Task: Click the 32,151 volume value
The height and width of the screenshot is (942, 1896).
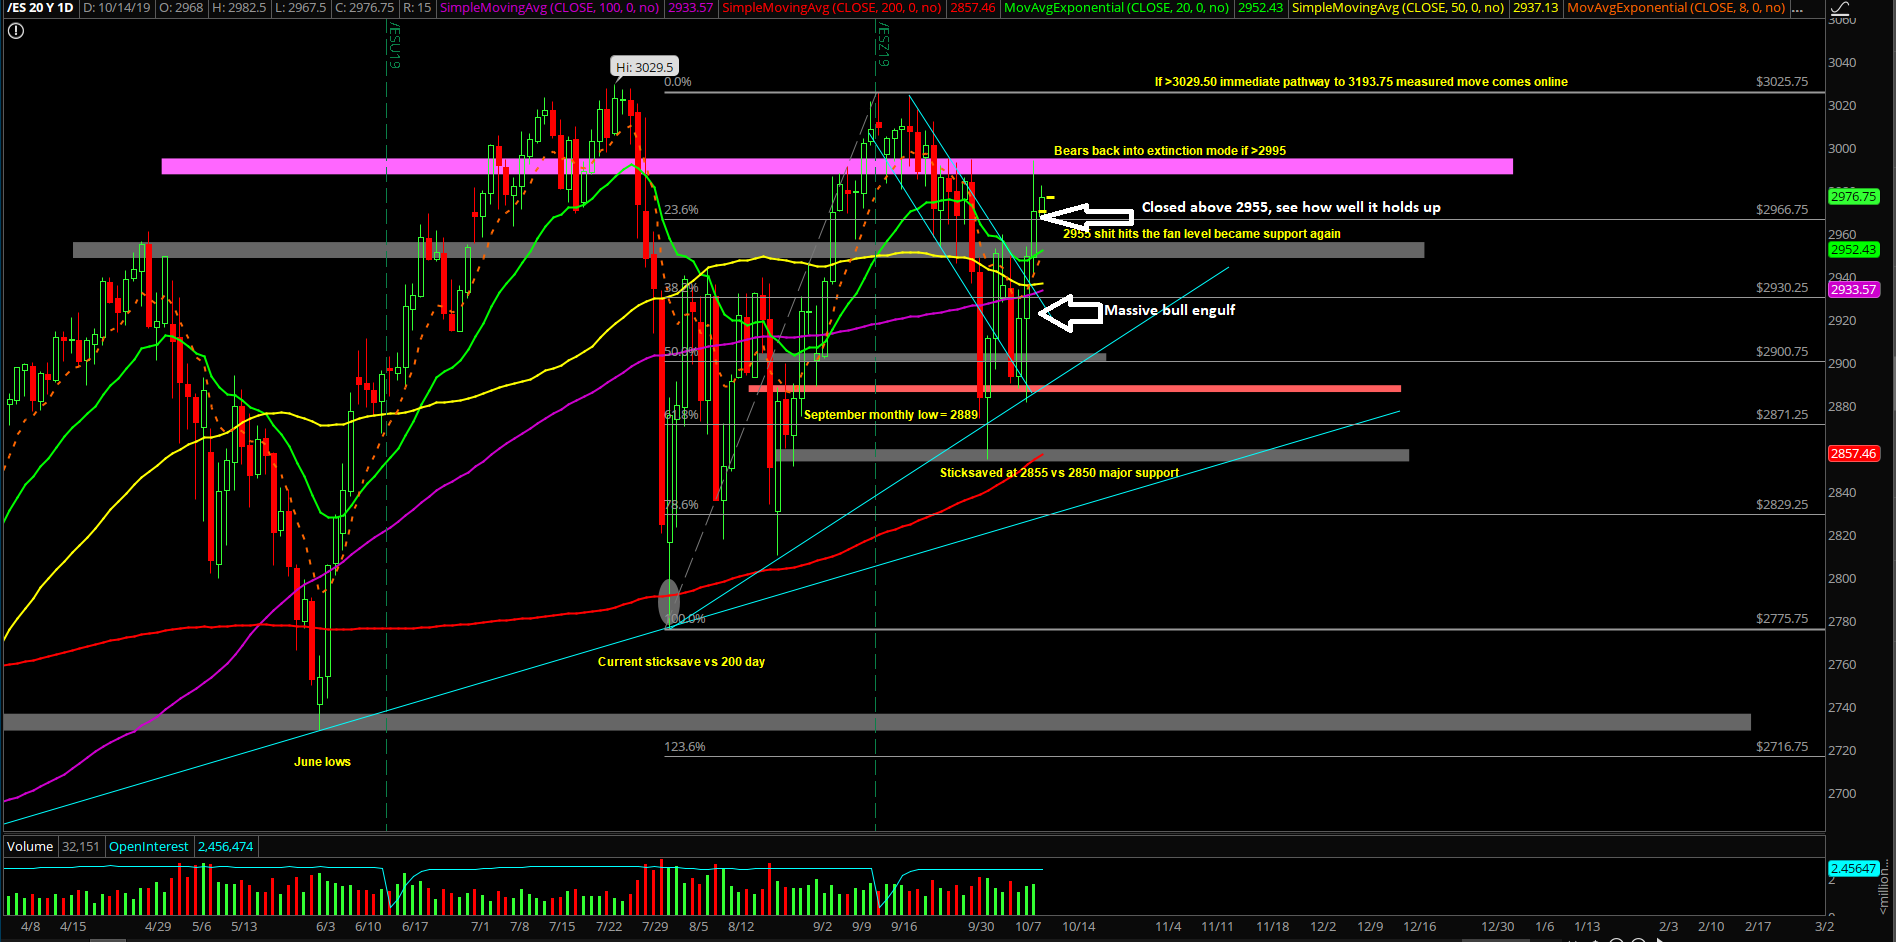Action: (x=81, y=847)
